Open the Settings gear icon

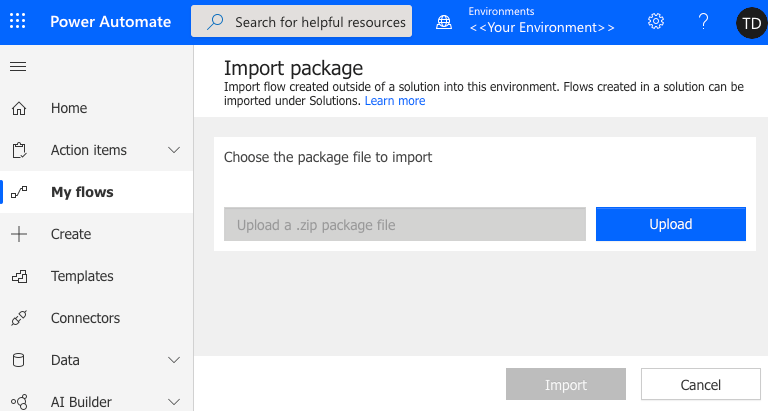point(656,21)
